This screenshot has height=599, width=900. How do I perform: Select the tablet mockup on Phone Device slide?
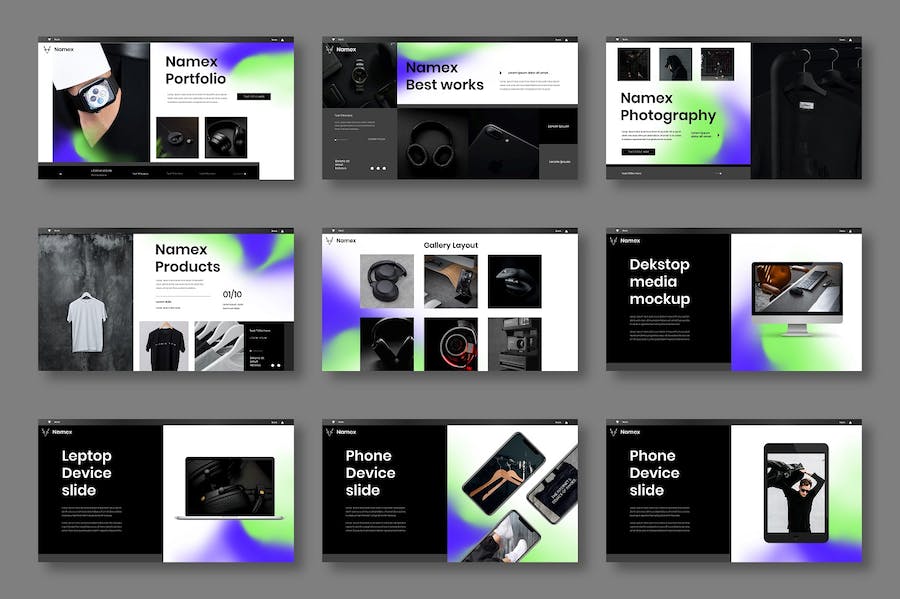(795, 491)
